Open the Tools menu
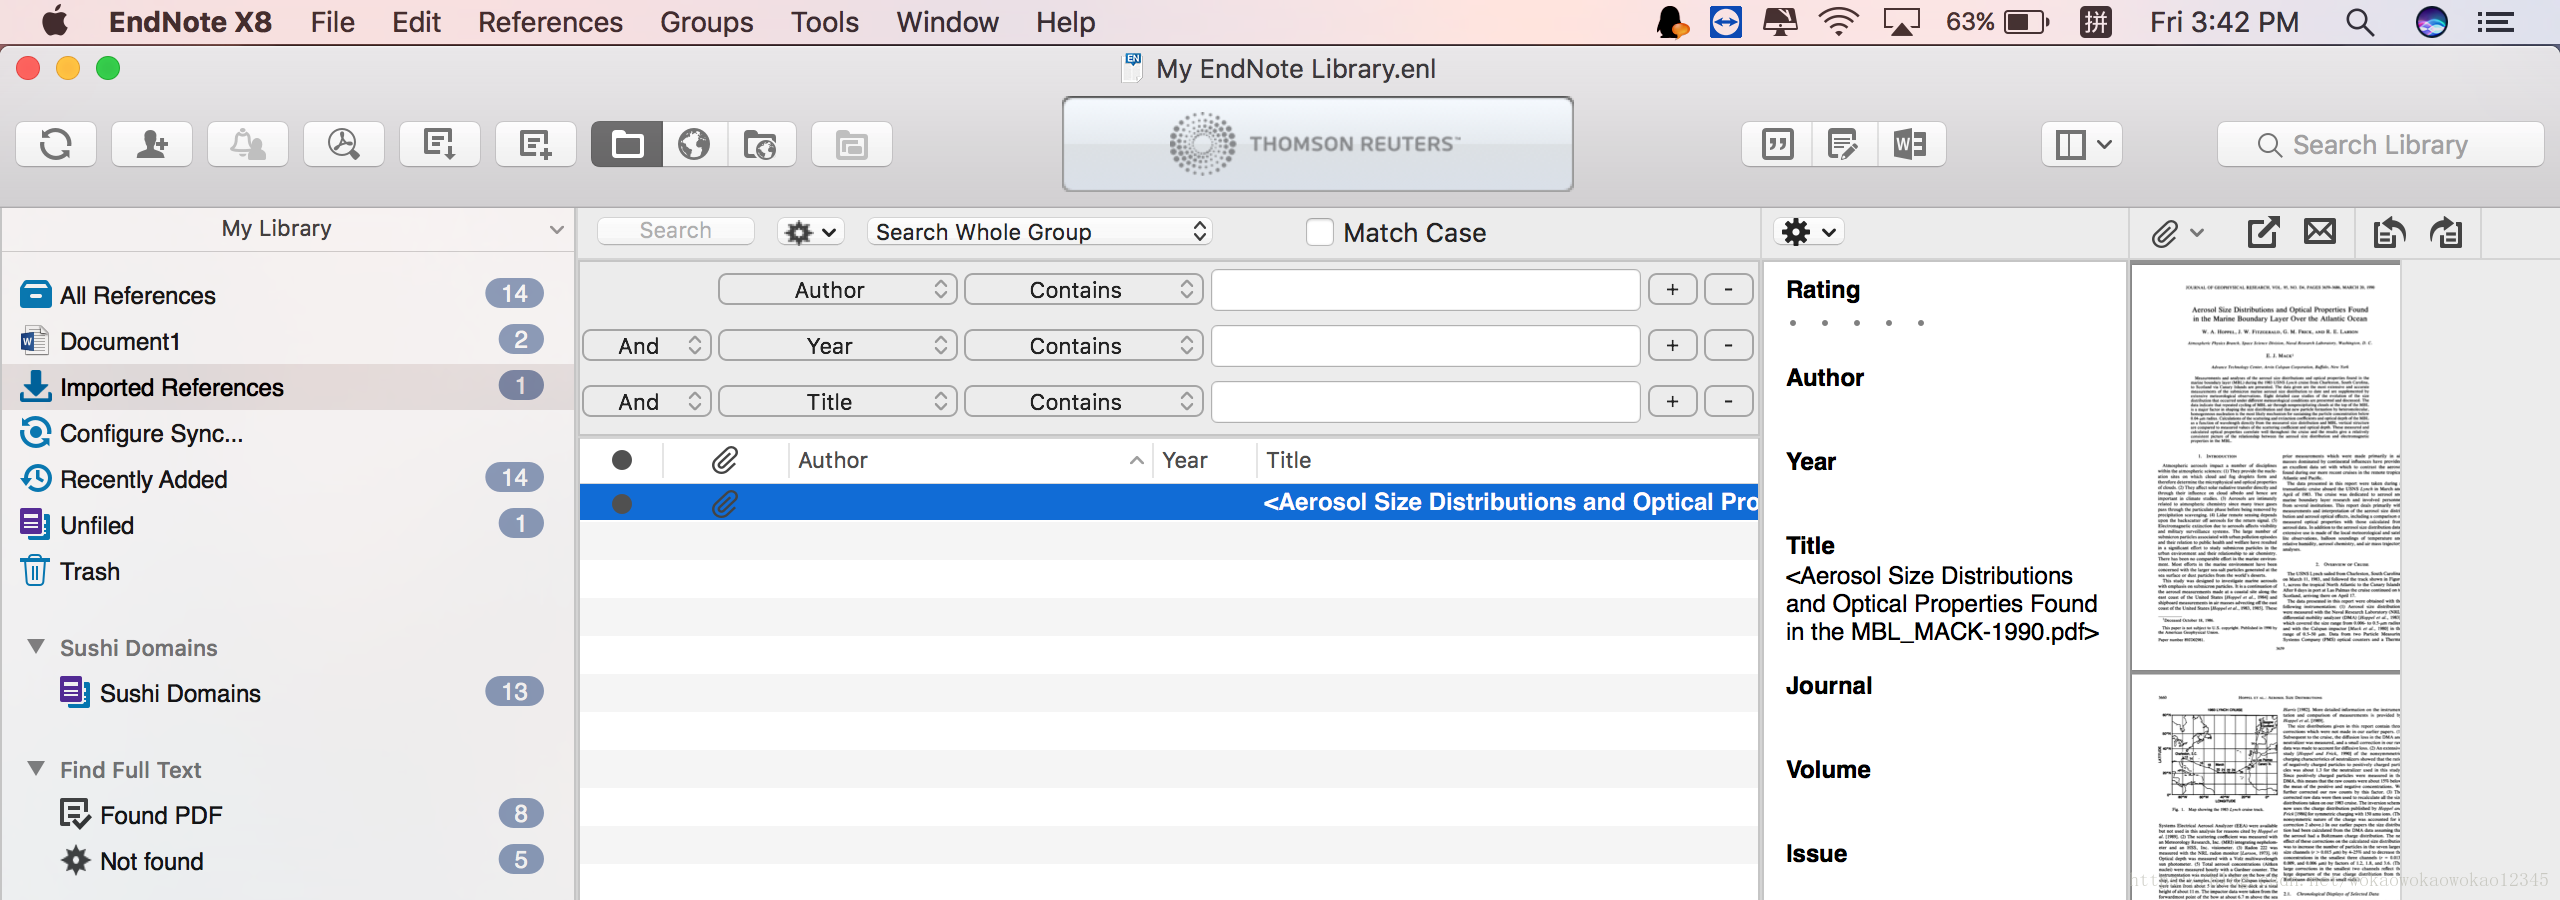The height and width of the screenshot is (900, 2560). click(824, 22)
